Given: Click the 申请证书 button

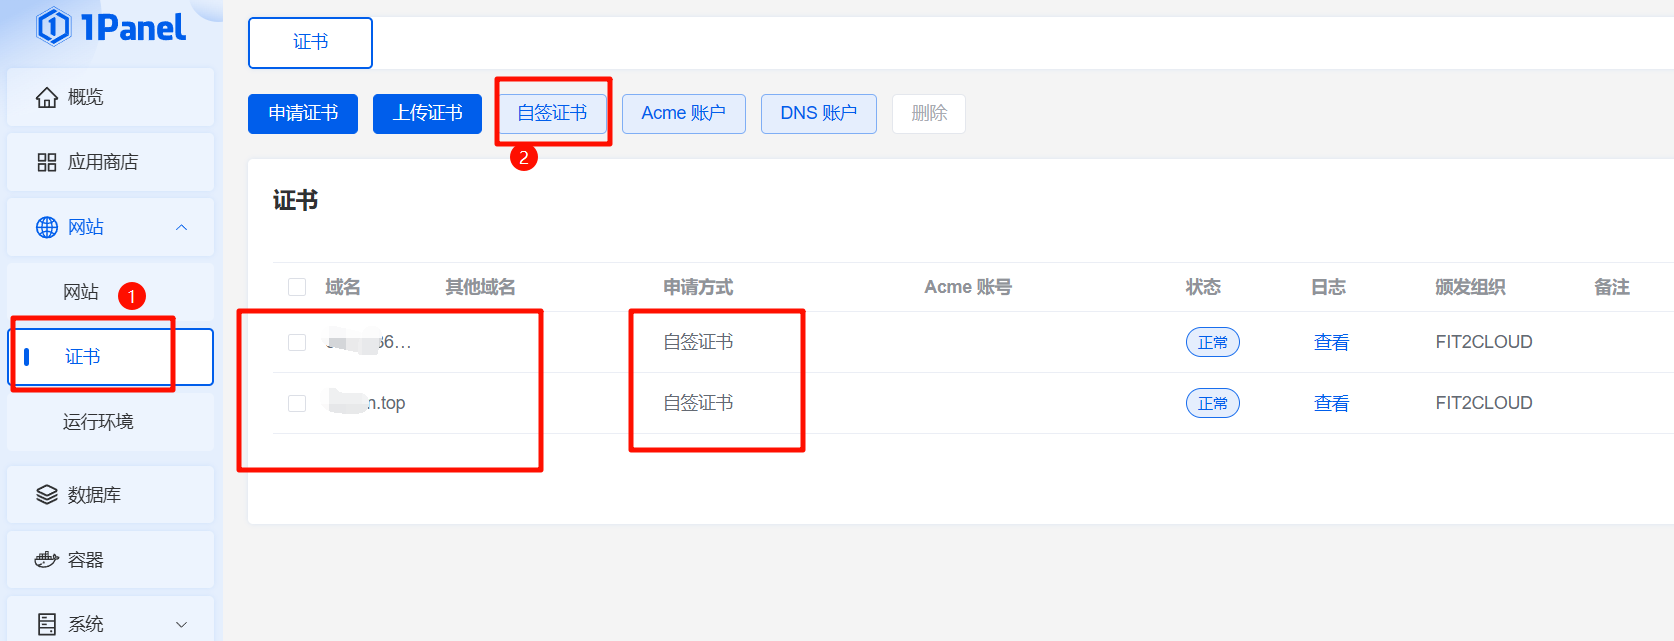Looking at the screenshot, I should [x=303, y=113].
